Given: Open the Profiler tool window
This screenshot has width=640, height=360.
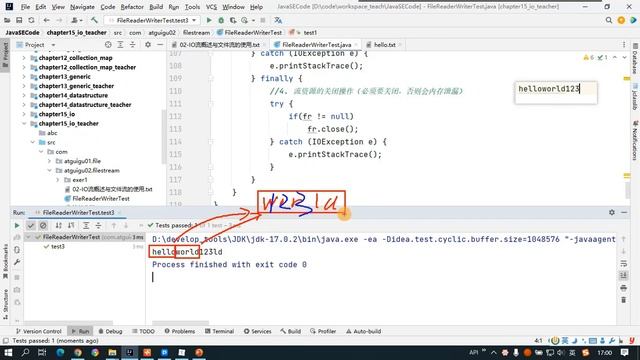Looking at the screenshot, I should 323,331.
